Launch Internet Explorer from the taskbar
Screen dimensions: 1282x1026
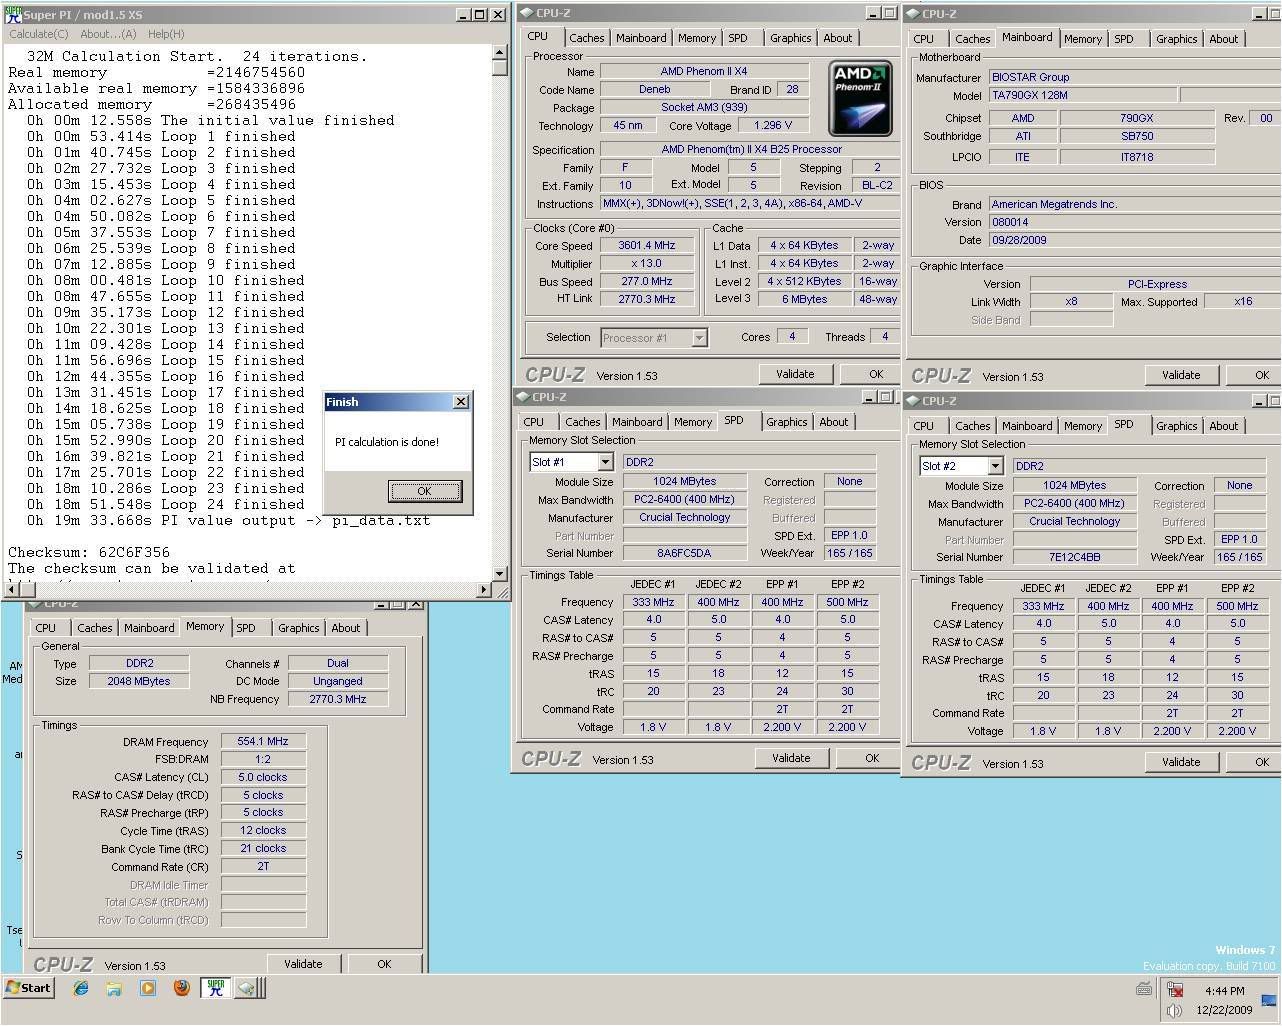pos(81,988)
